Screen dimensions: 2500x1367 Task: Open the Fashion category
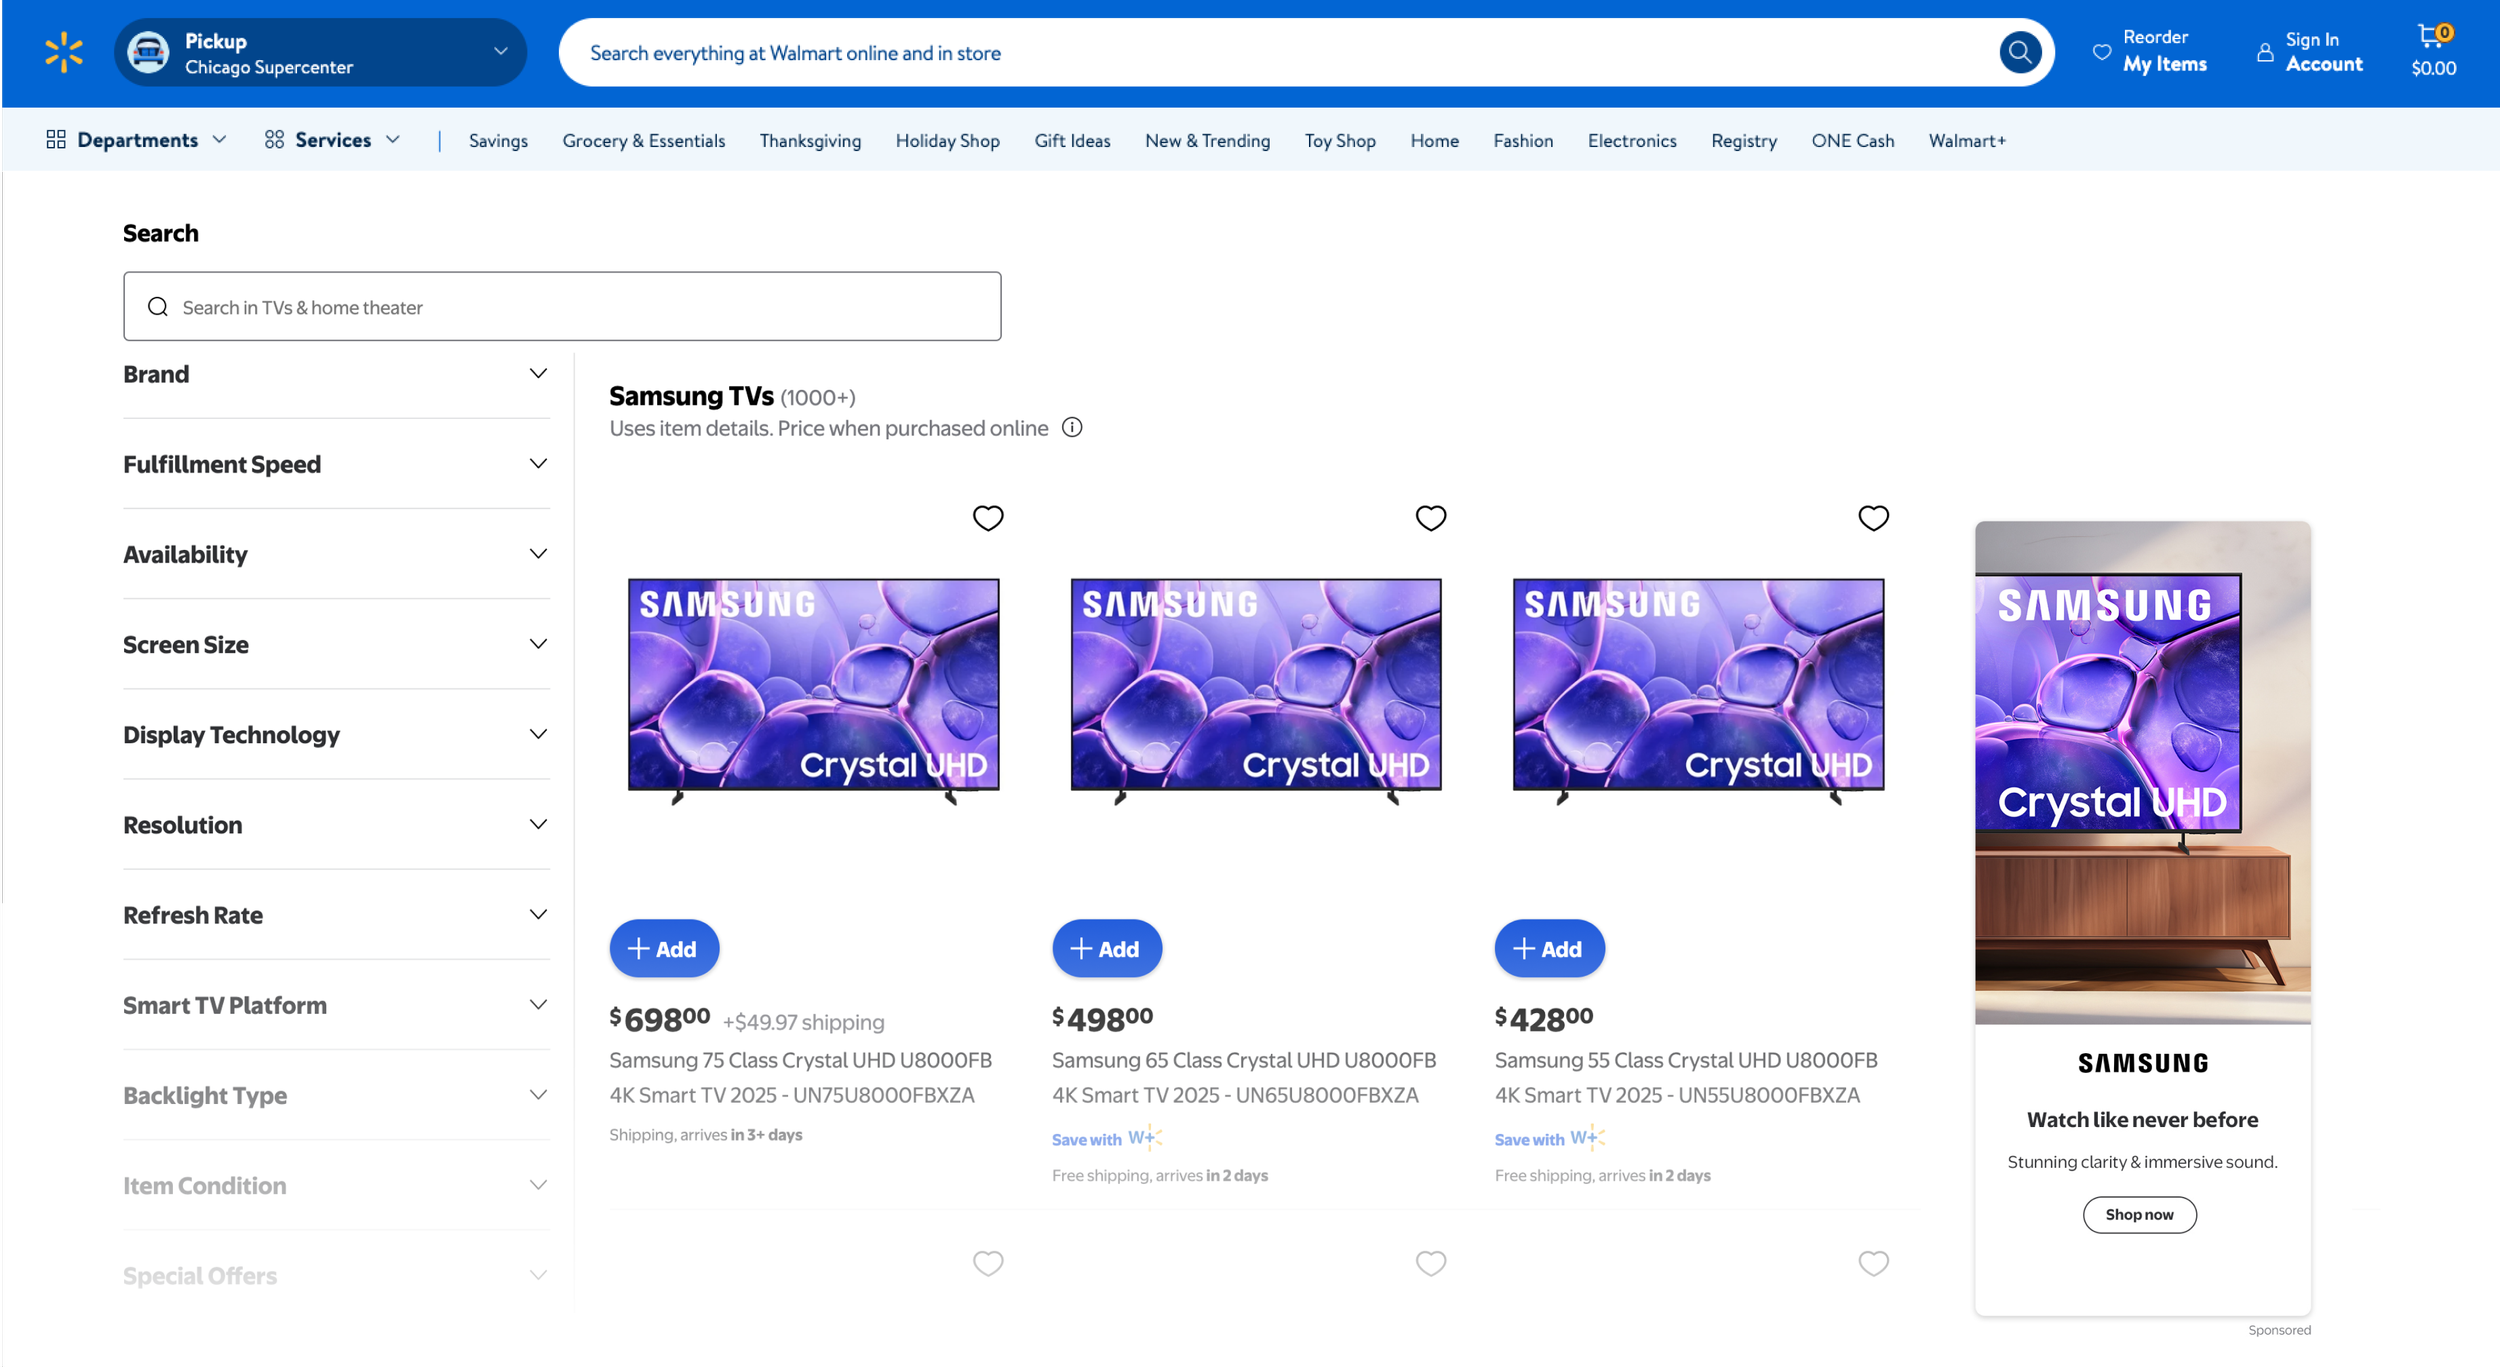point(1523,140)
